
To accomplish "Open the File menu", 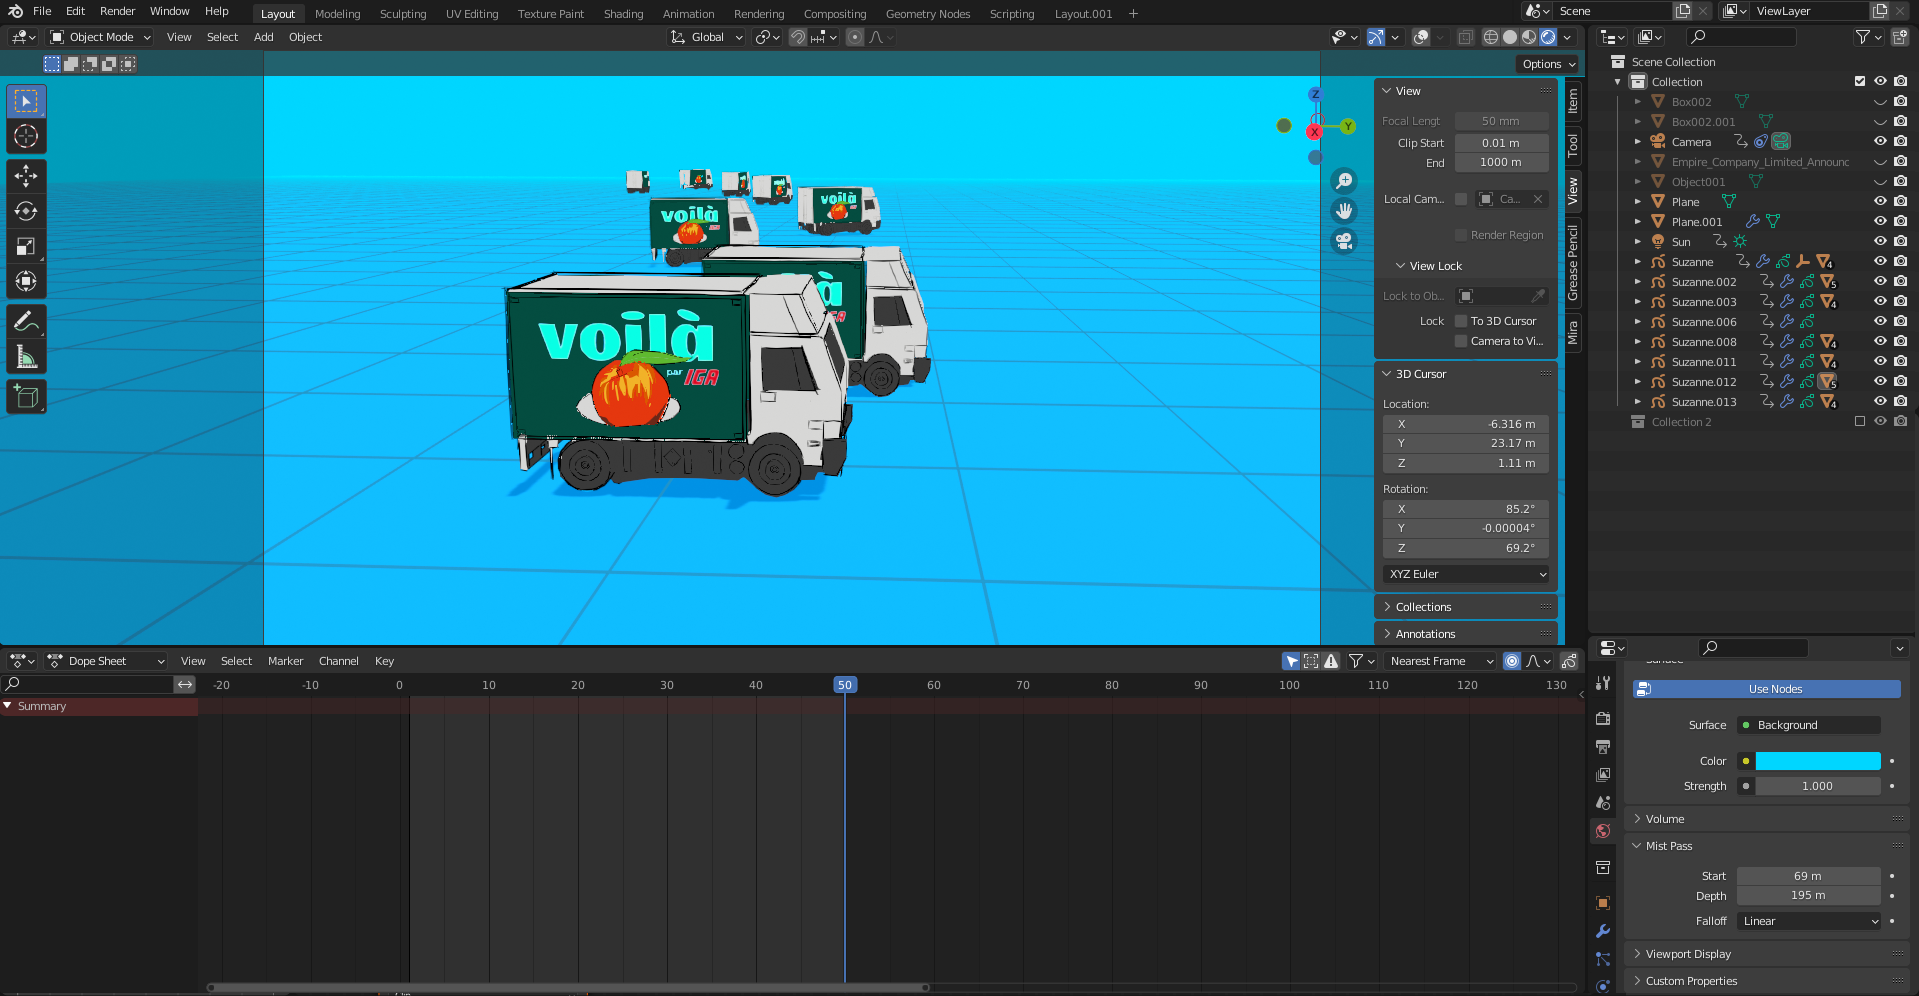I will (42, 11).
